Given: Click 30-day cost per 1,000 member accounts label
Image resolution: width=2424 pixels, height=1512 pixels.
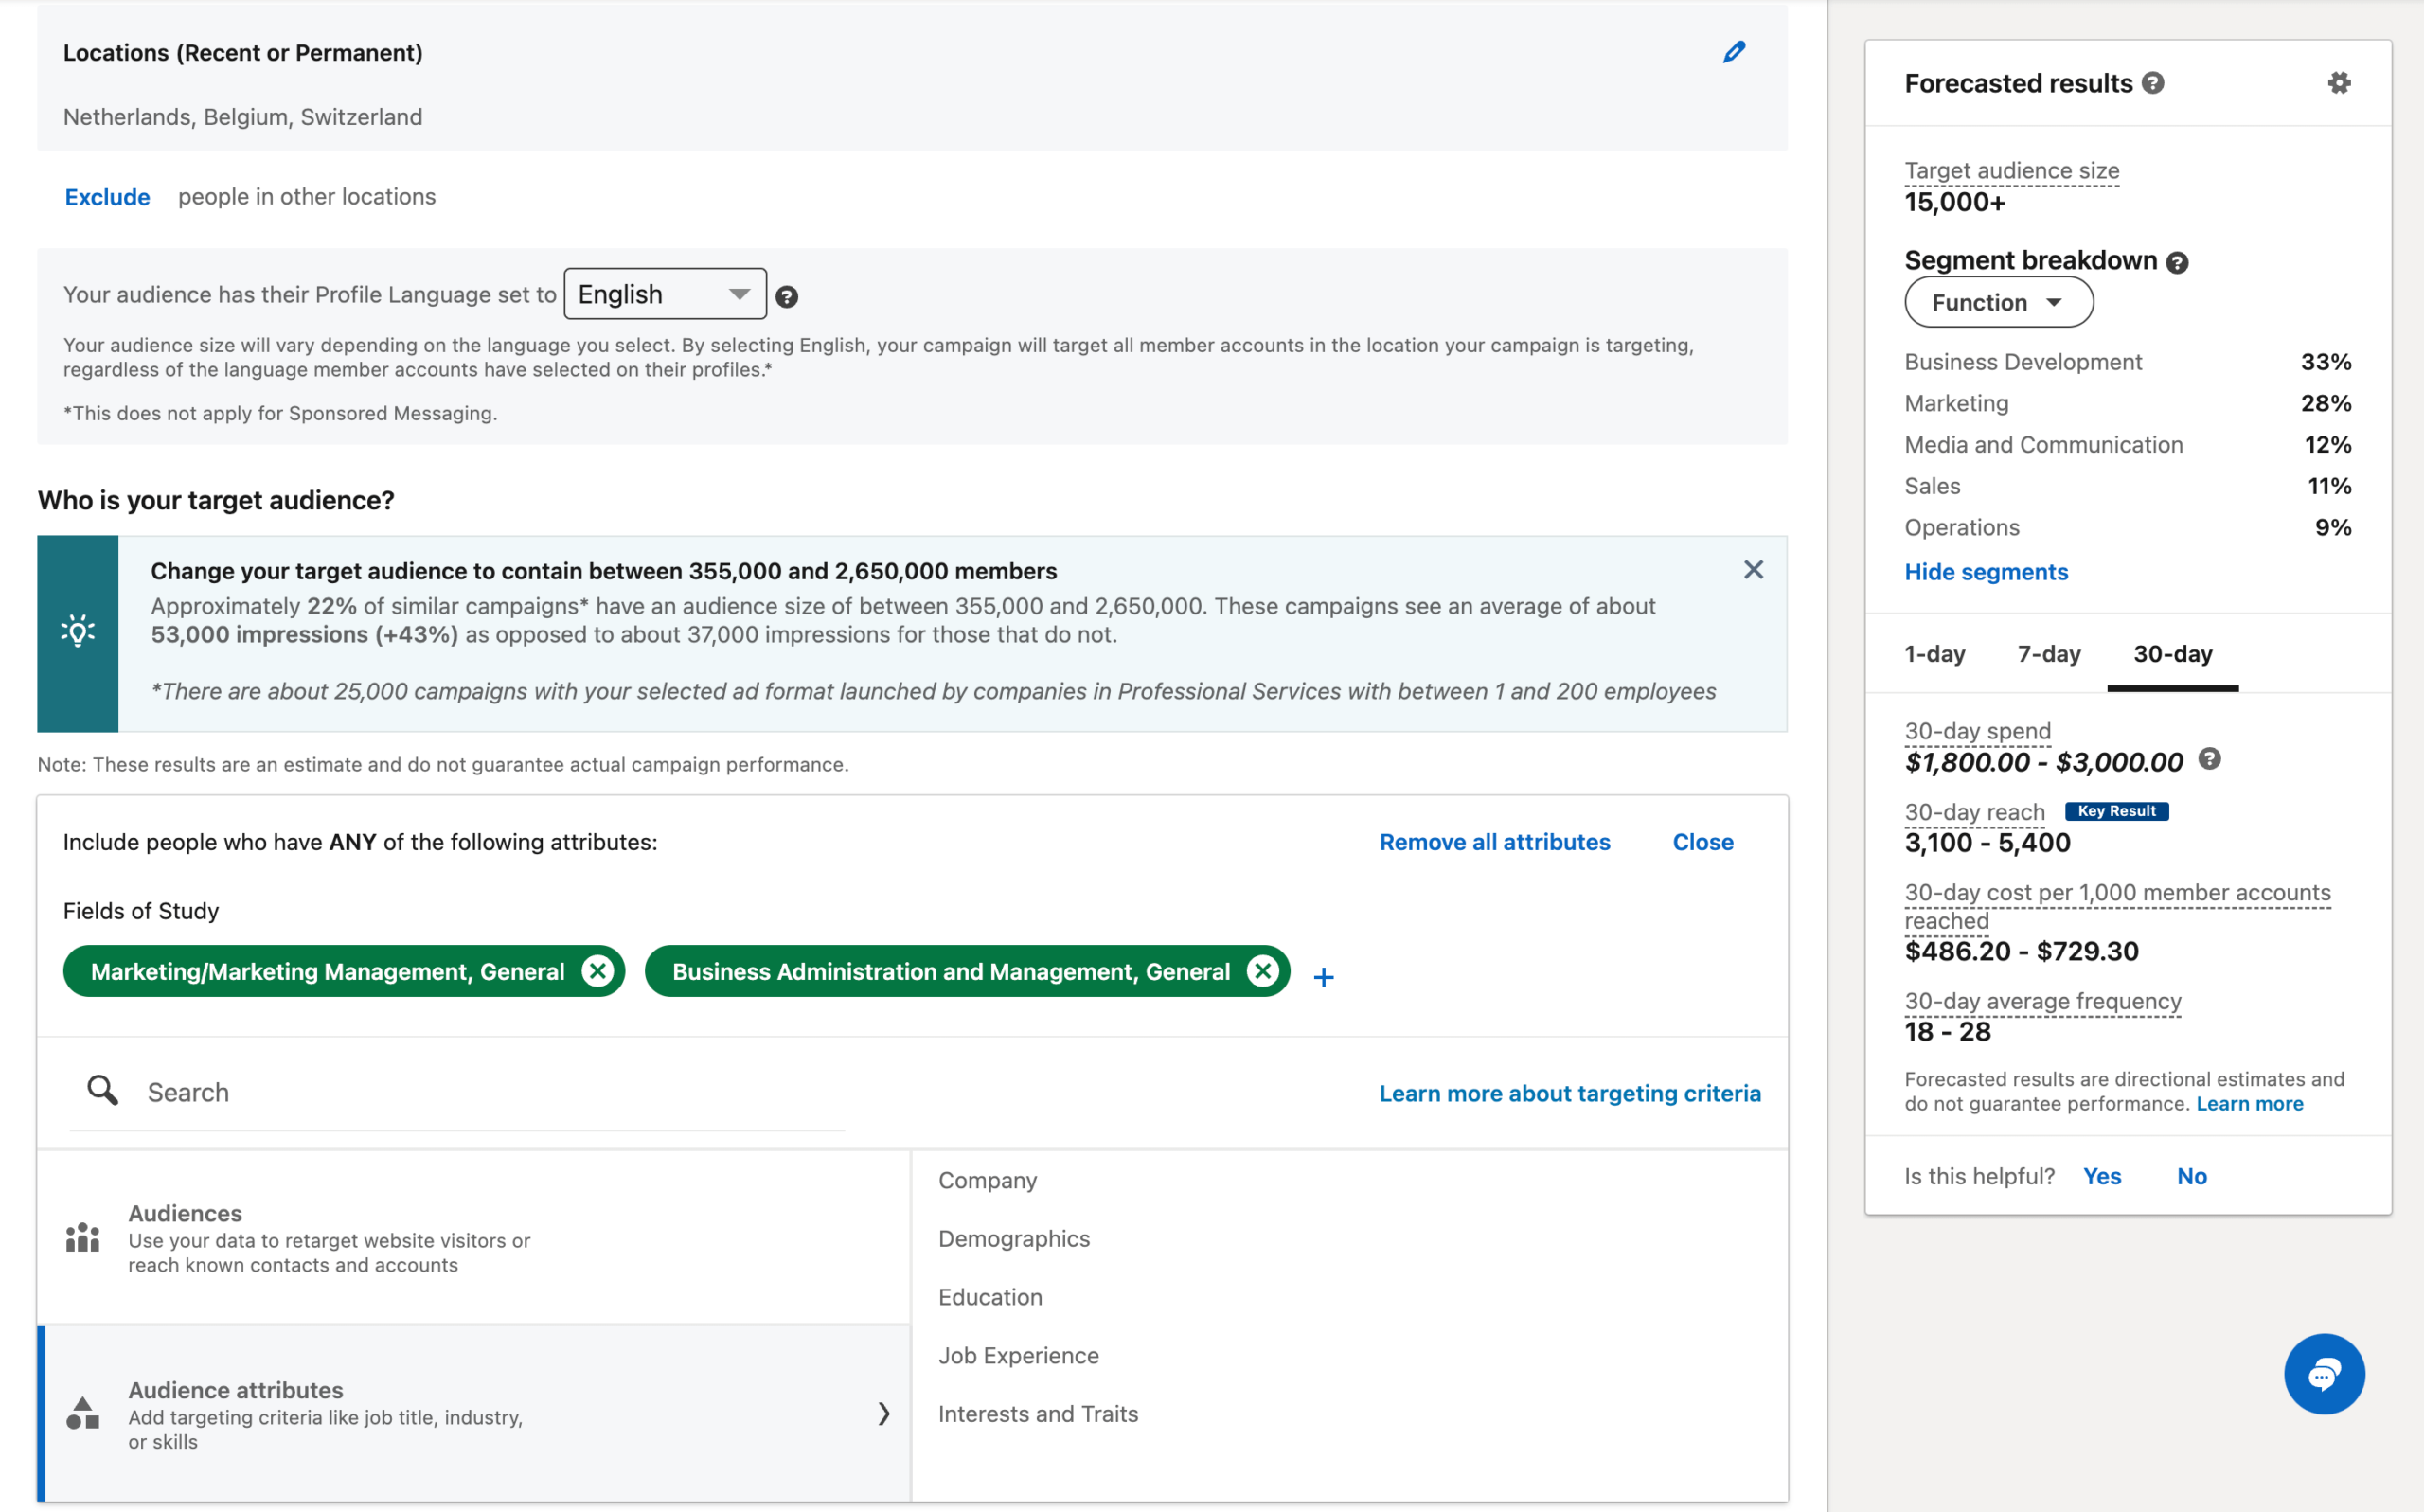Looking at the screenshot, I should (2117, 906).
